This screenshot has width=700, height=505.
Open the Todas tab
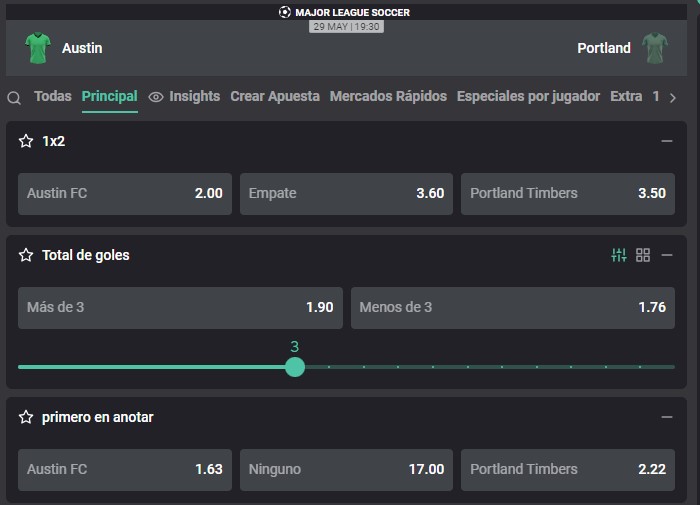tap(53, 96)
